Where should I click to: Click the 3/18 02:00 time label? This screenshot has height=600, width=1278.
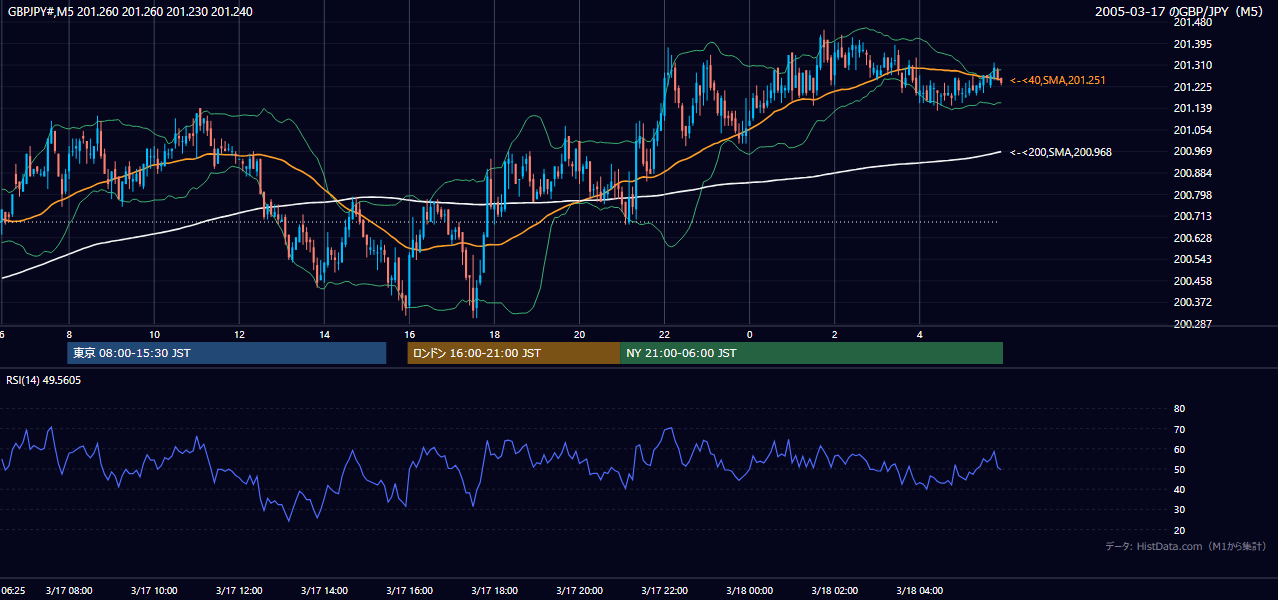[x=834, y=591]
